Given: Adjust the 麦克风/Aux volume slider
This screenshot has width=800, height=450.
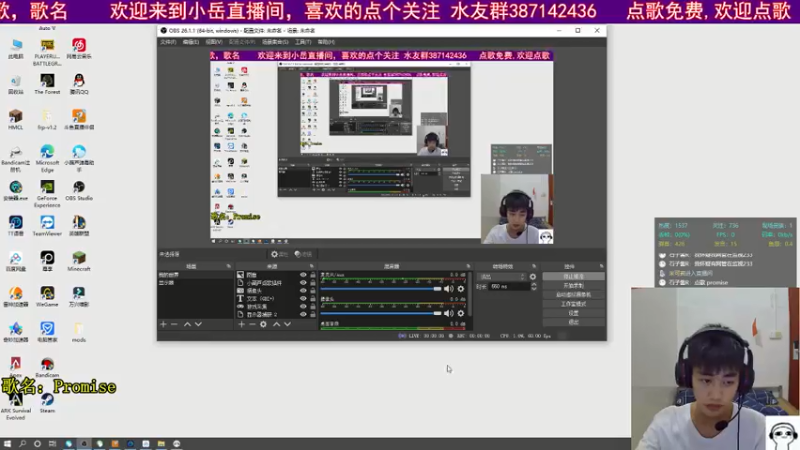Looking at the screenshot, I should (x=381, y=289).
